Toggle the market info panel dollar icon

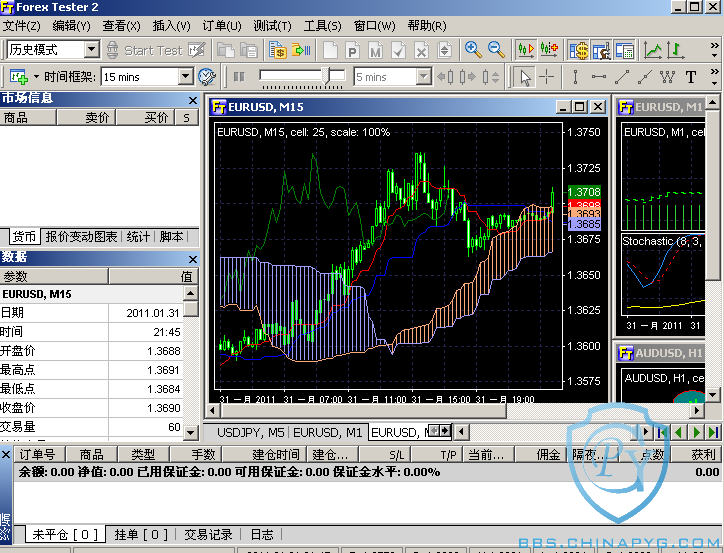tap(579, 50)
